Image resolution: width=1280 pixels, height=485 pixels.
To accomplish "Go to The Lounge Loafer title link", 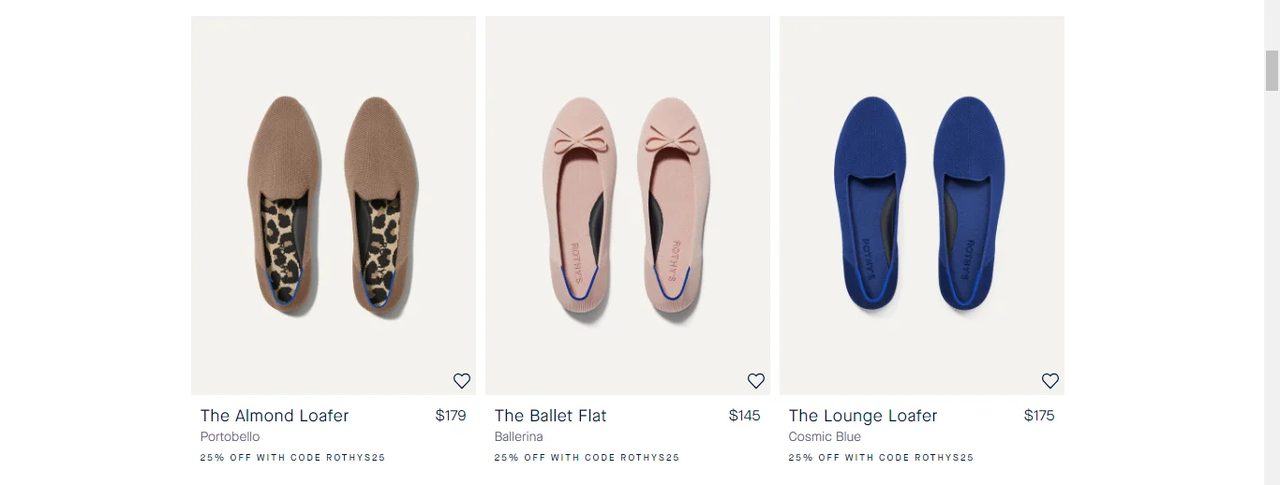I will 863,416.
